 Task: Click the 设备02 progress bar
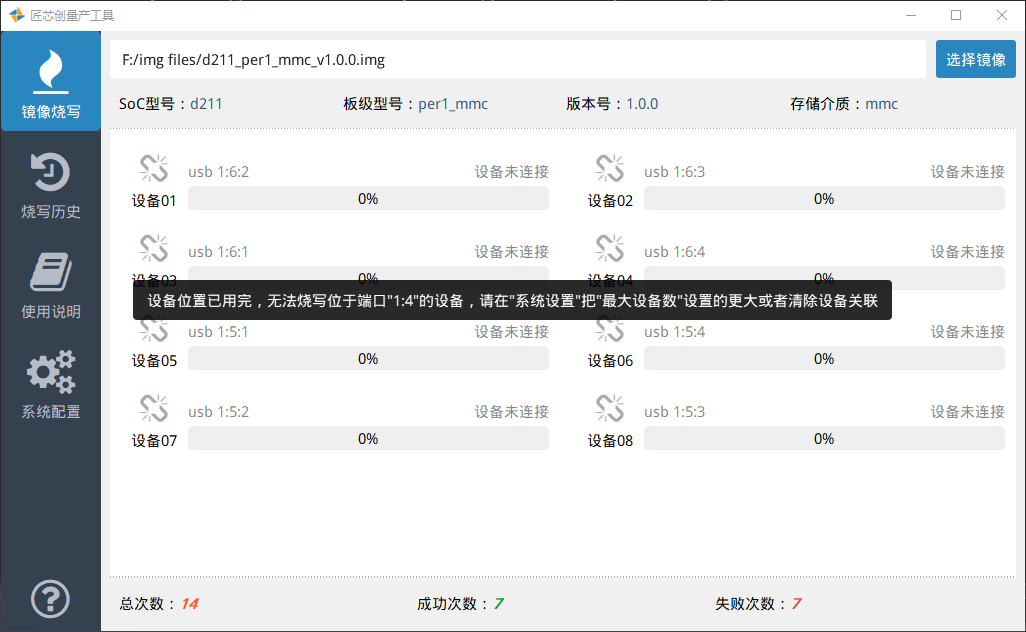tap(824, 199)
